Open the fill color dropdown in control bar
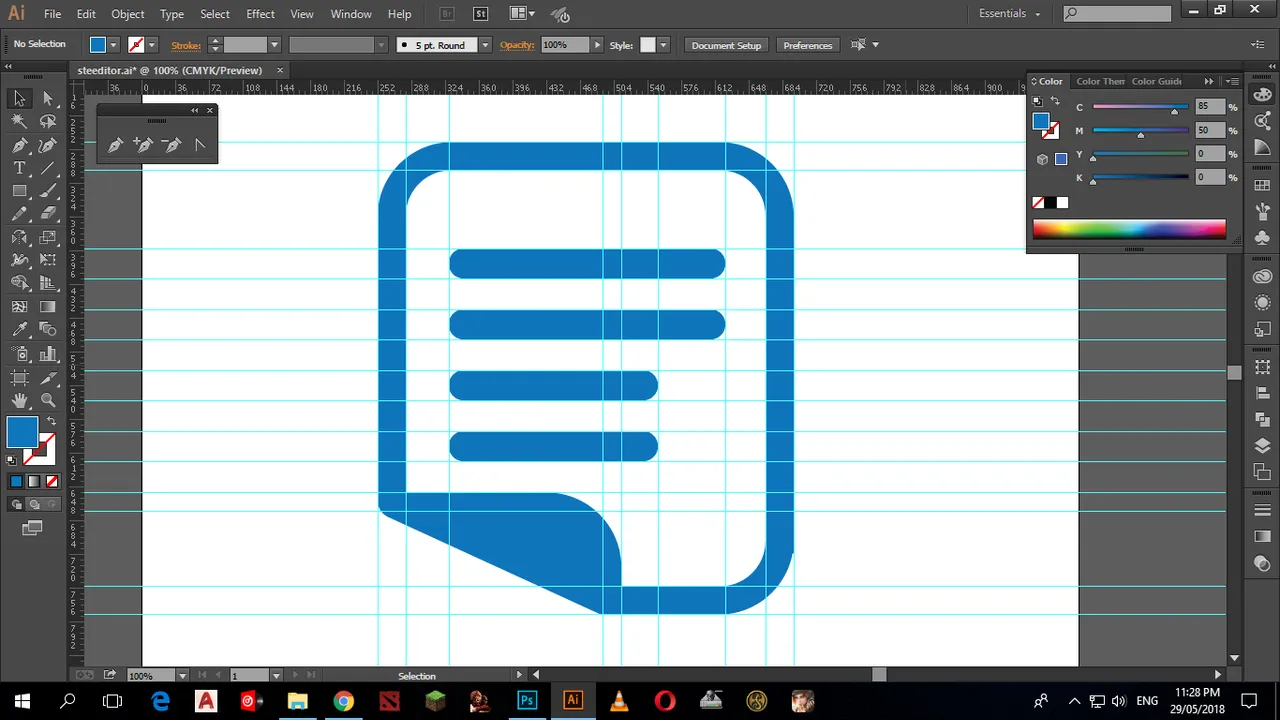Image resolution: width=1280 pixels, height=720 pixels. (x=113, y=45)
